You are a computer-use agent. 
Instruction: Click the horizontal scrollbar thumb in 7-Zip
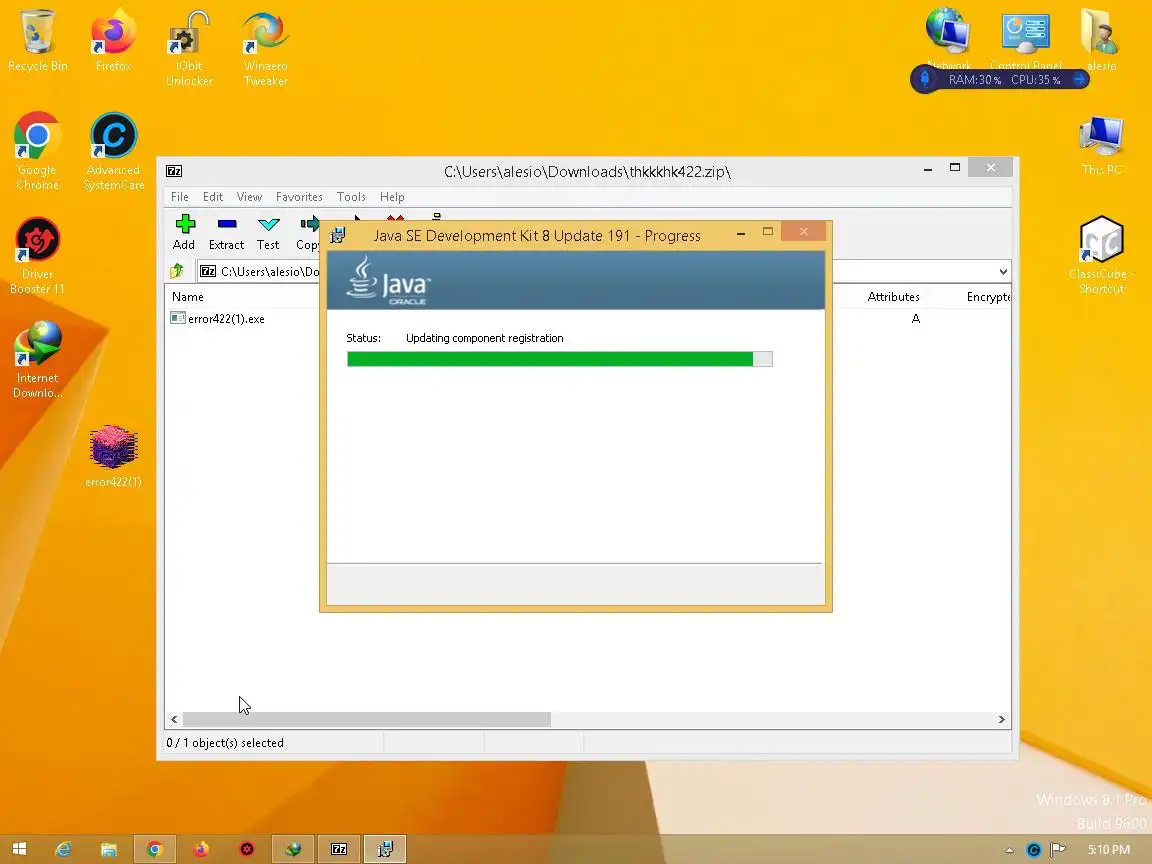(x=367, y=719)
